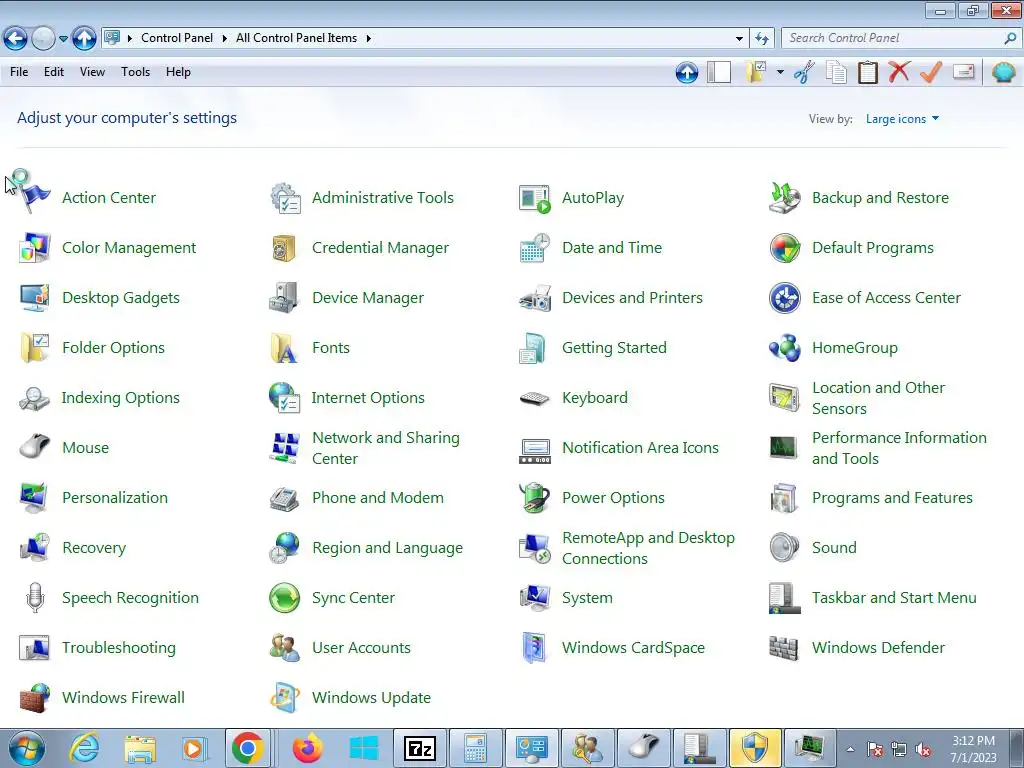Click the Speech Recognition microphone icon

(x=35, y=598)
